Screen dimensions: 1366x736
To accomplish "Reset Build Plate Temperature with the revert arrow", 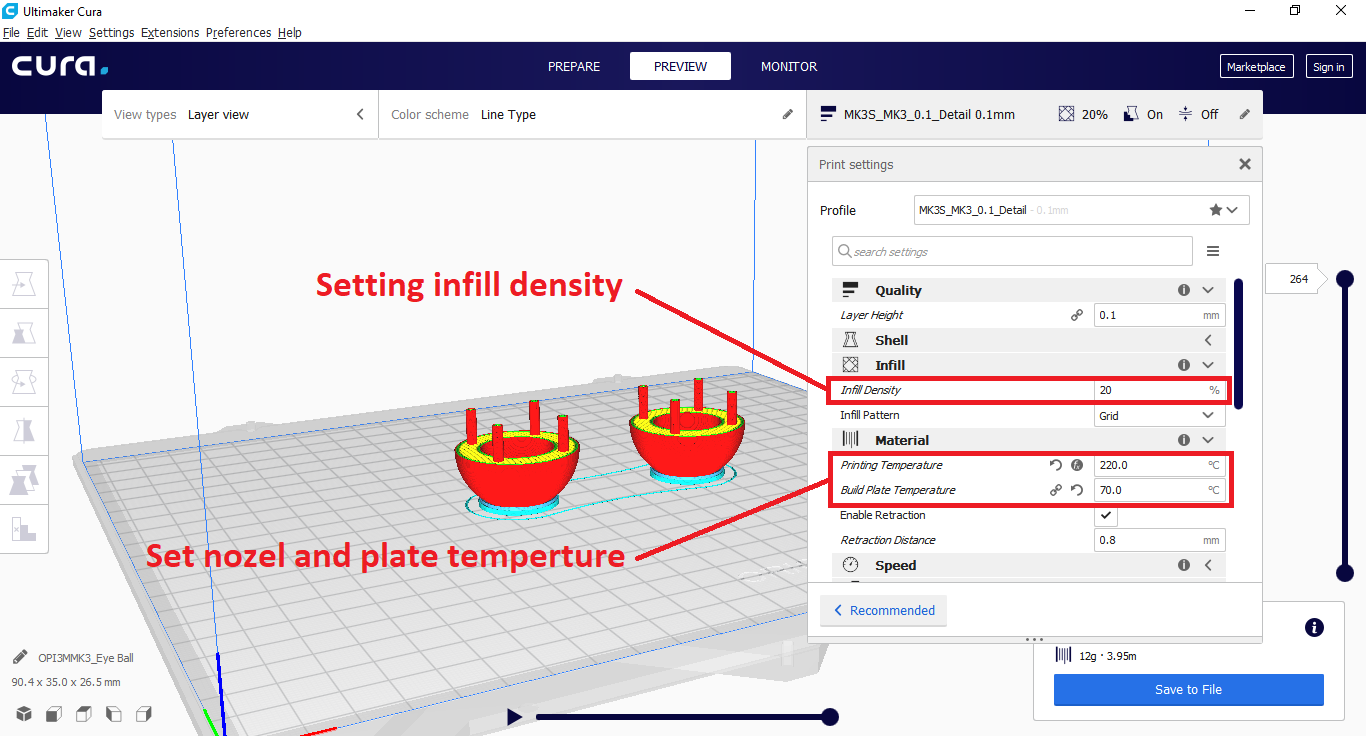I will pos(1077,490).
